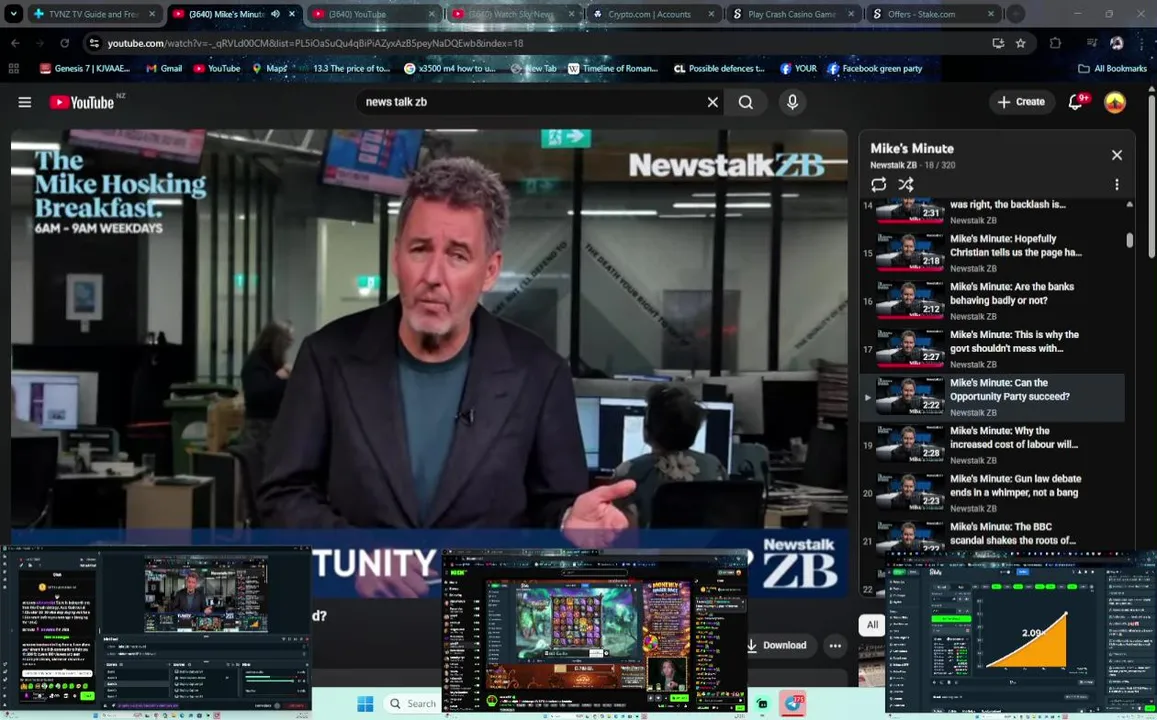Switch to the Offers - Stake.com tab
This screenshot has height=720, width=1157.
pyautogui.click(x=921, y=14)
